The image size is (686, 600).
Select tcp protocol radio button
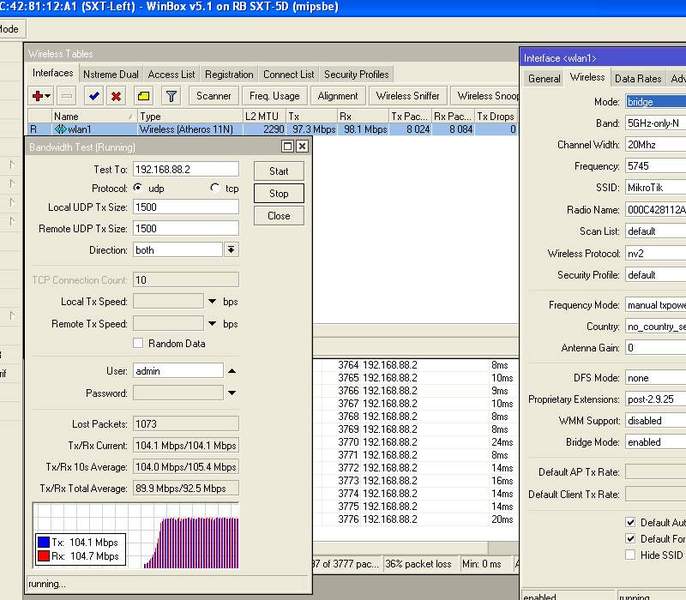215,188
